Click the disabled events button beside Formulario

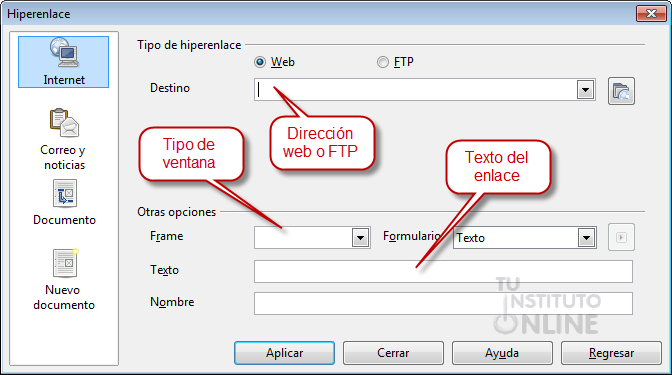[621, 237]
